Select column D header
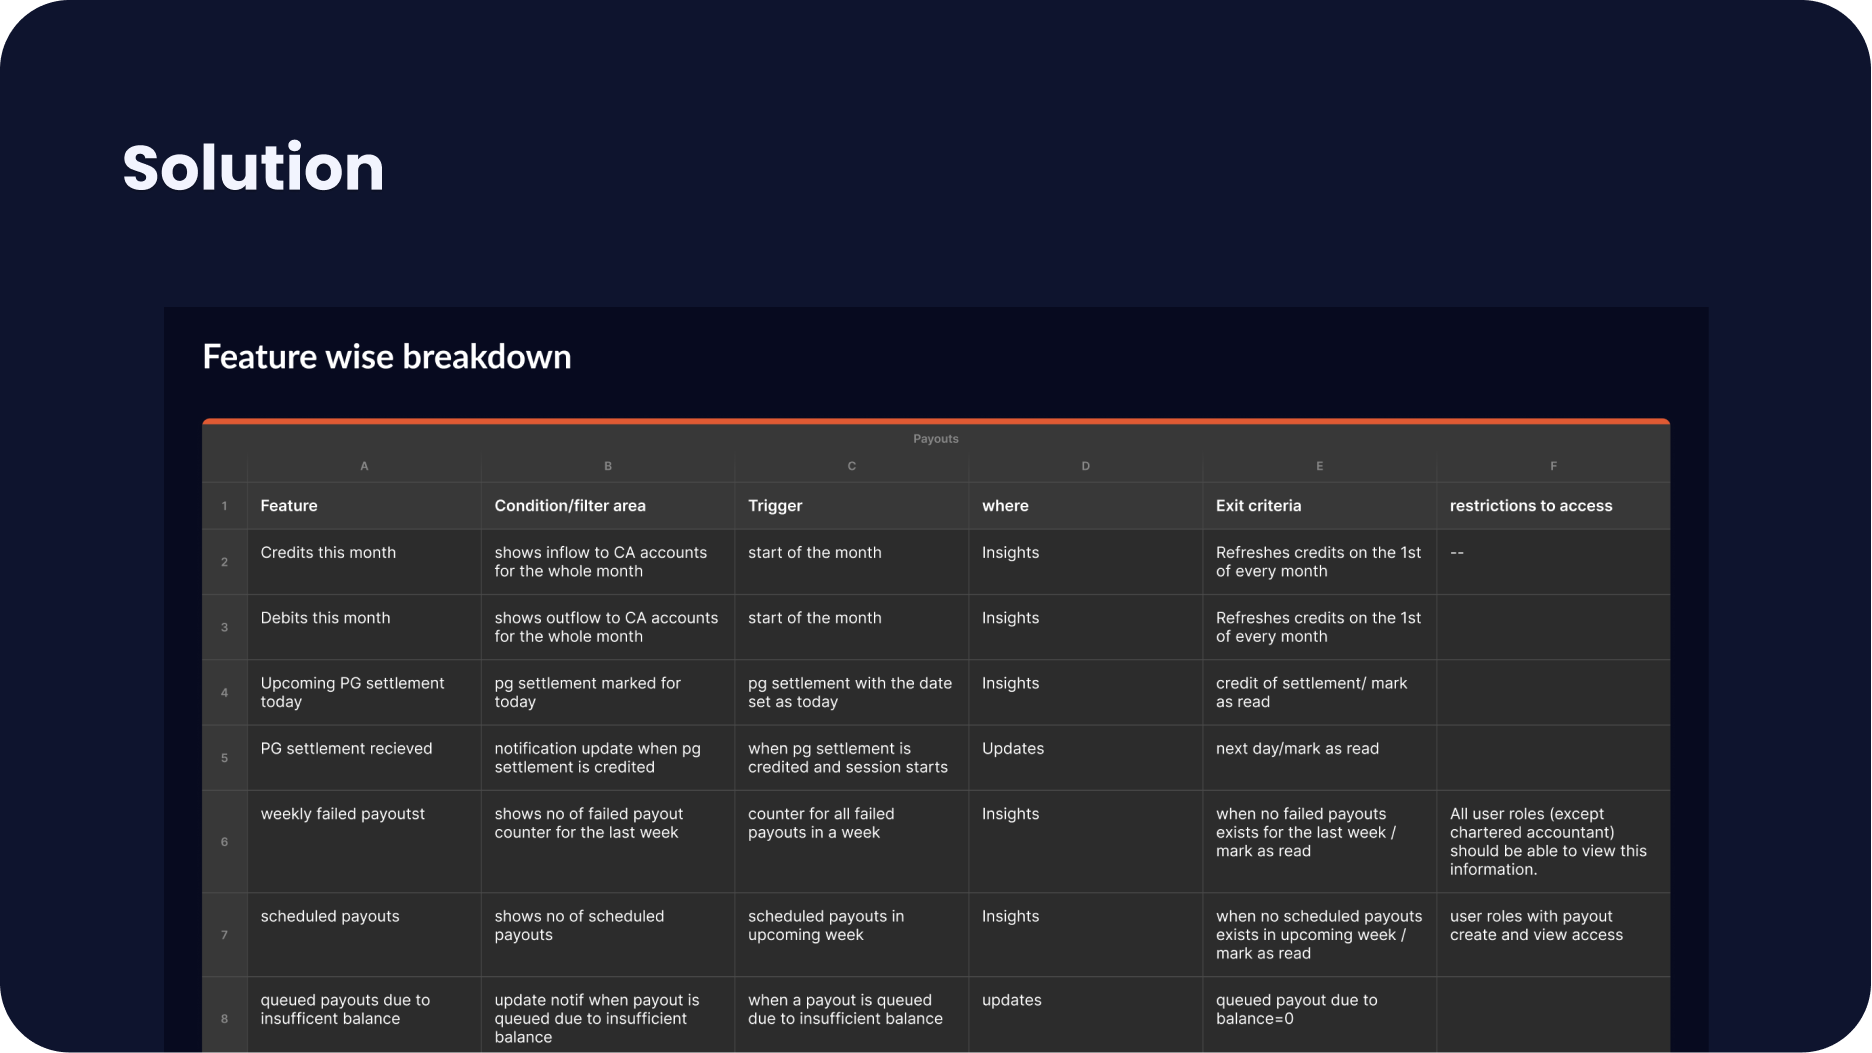Screen dimensions: 1872x1053 point(1085,466)
